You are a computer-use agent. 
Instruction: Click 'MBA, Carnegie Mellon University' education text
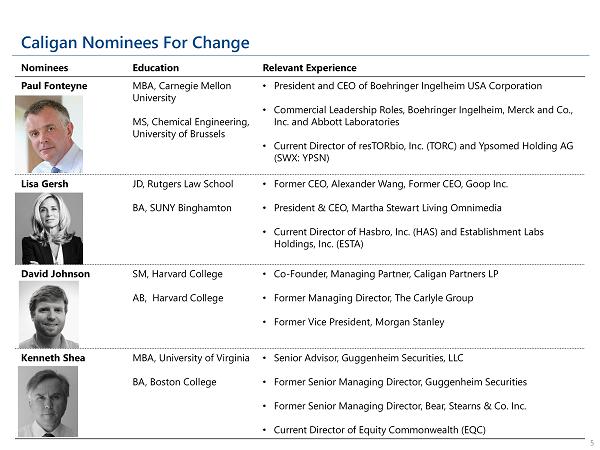coord(181,92)
